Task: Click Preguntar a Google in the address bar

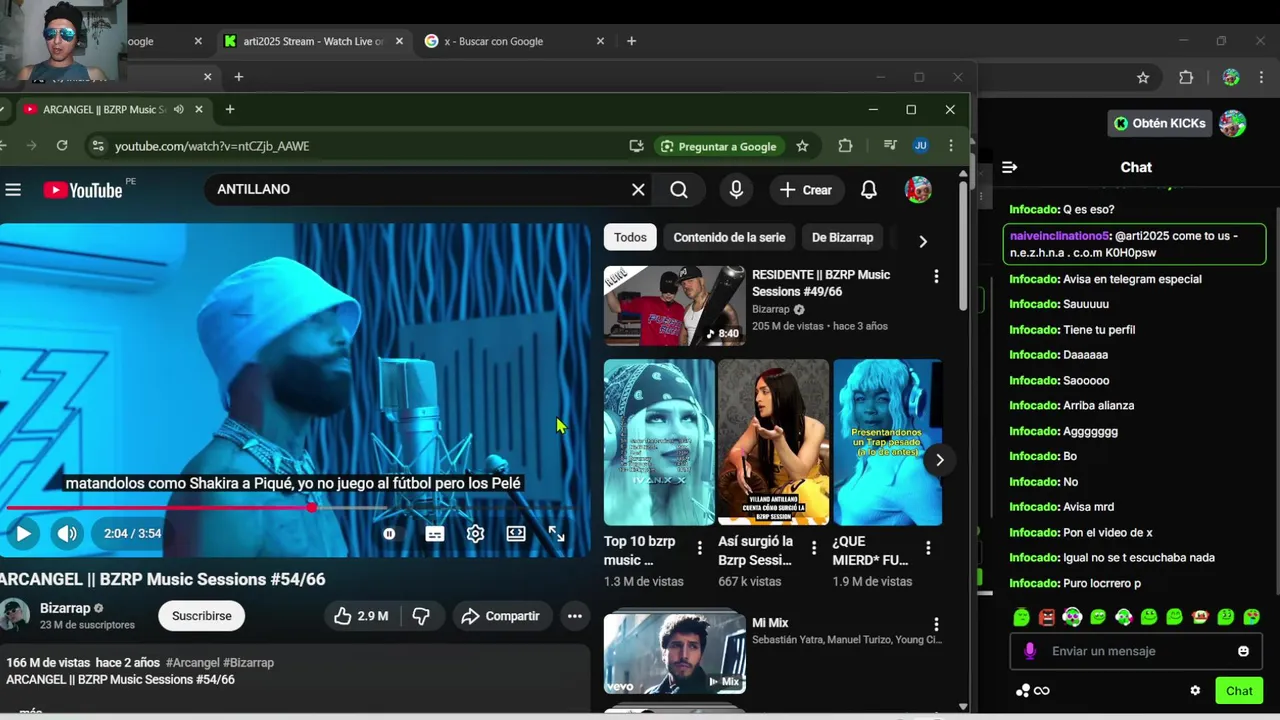Action: point(718,146)
